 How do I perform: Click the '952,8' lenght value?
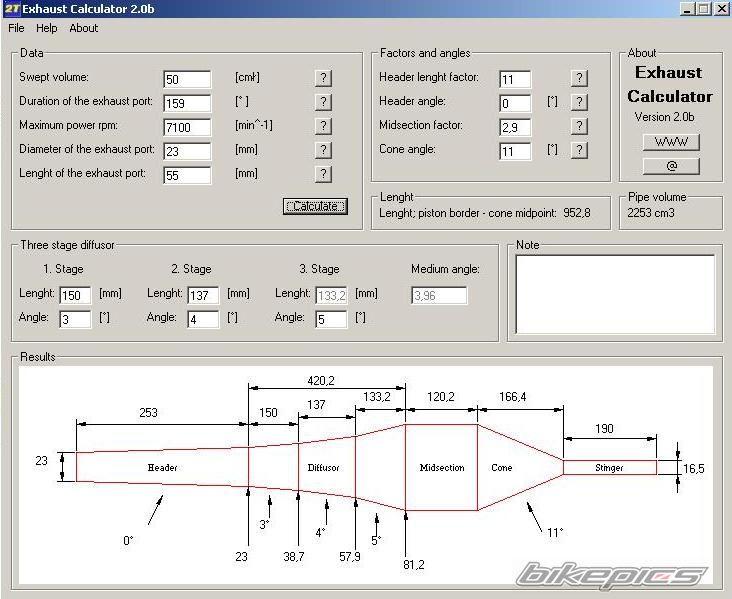(577, 213)
